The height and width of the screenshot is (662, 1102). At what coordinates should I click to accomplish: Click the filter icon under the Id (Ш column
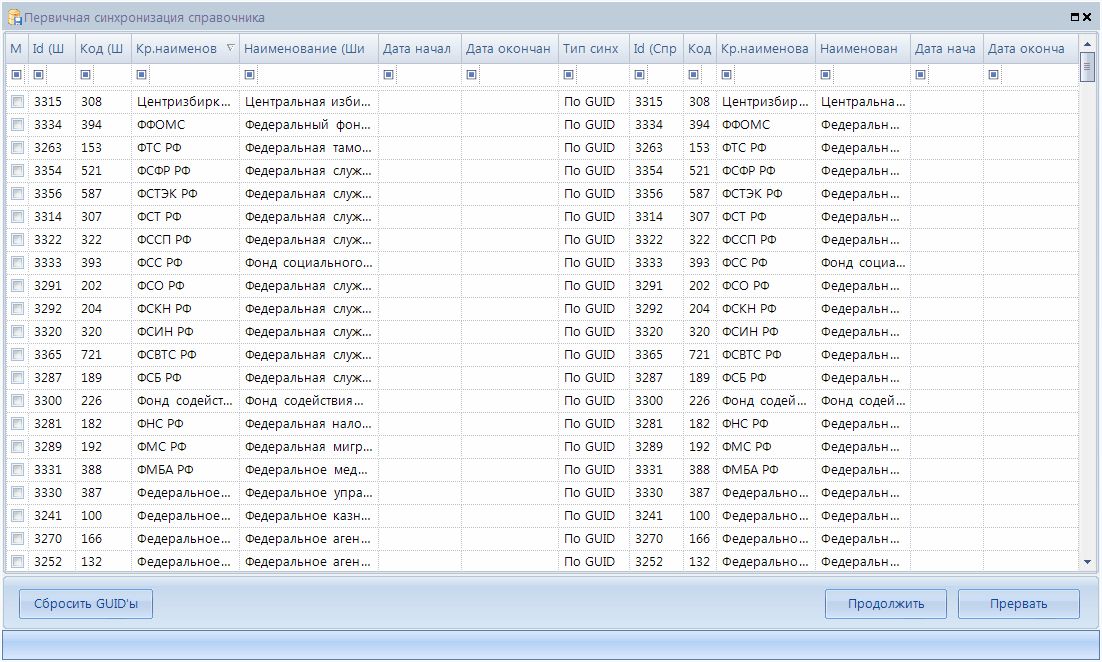click(x=39, y=74)
